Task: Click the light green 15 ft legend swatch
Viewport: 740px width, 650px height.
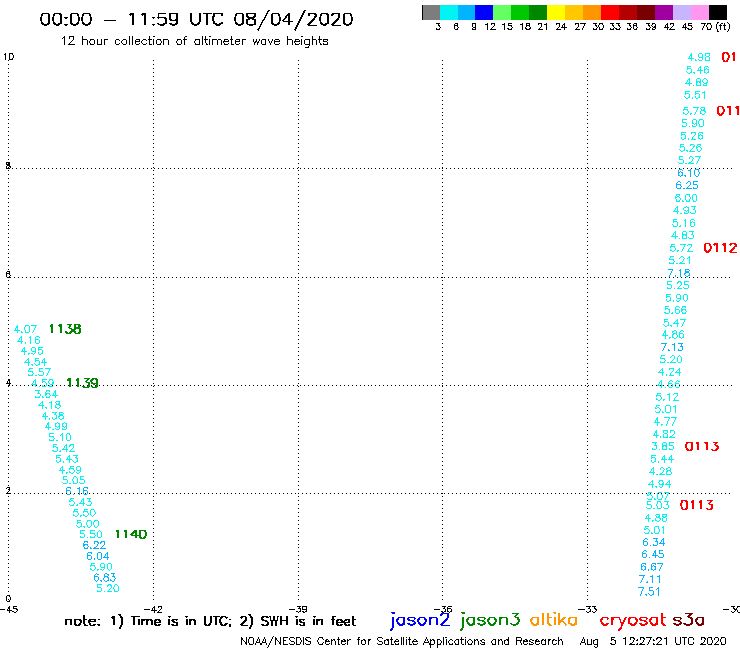Action: 502,12
